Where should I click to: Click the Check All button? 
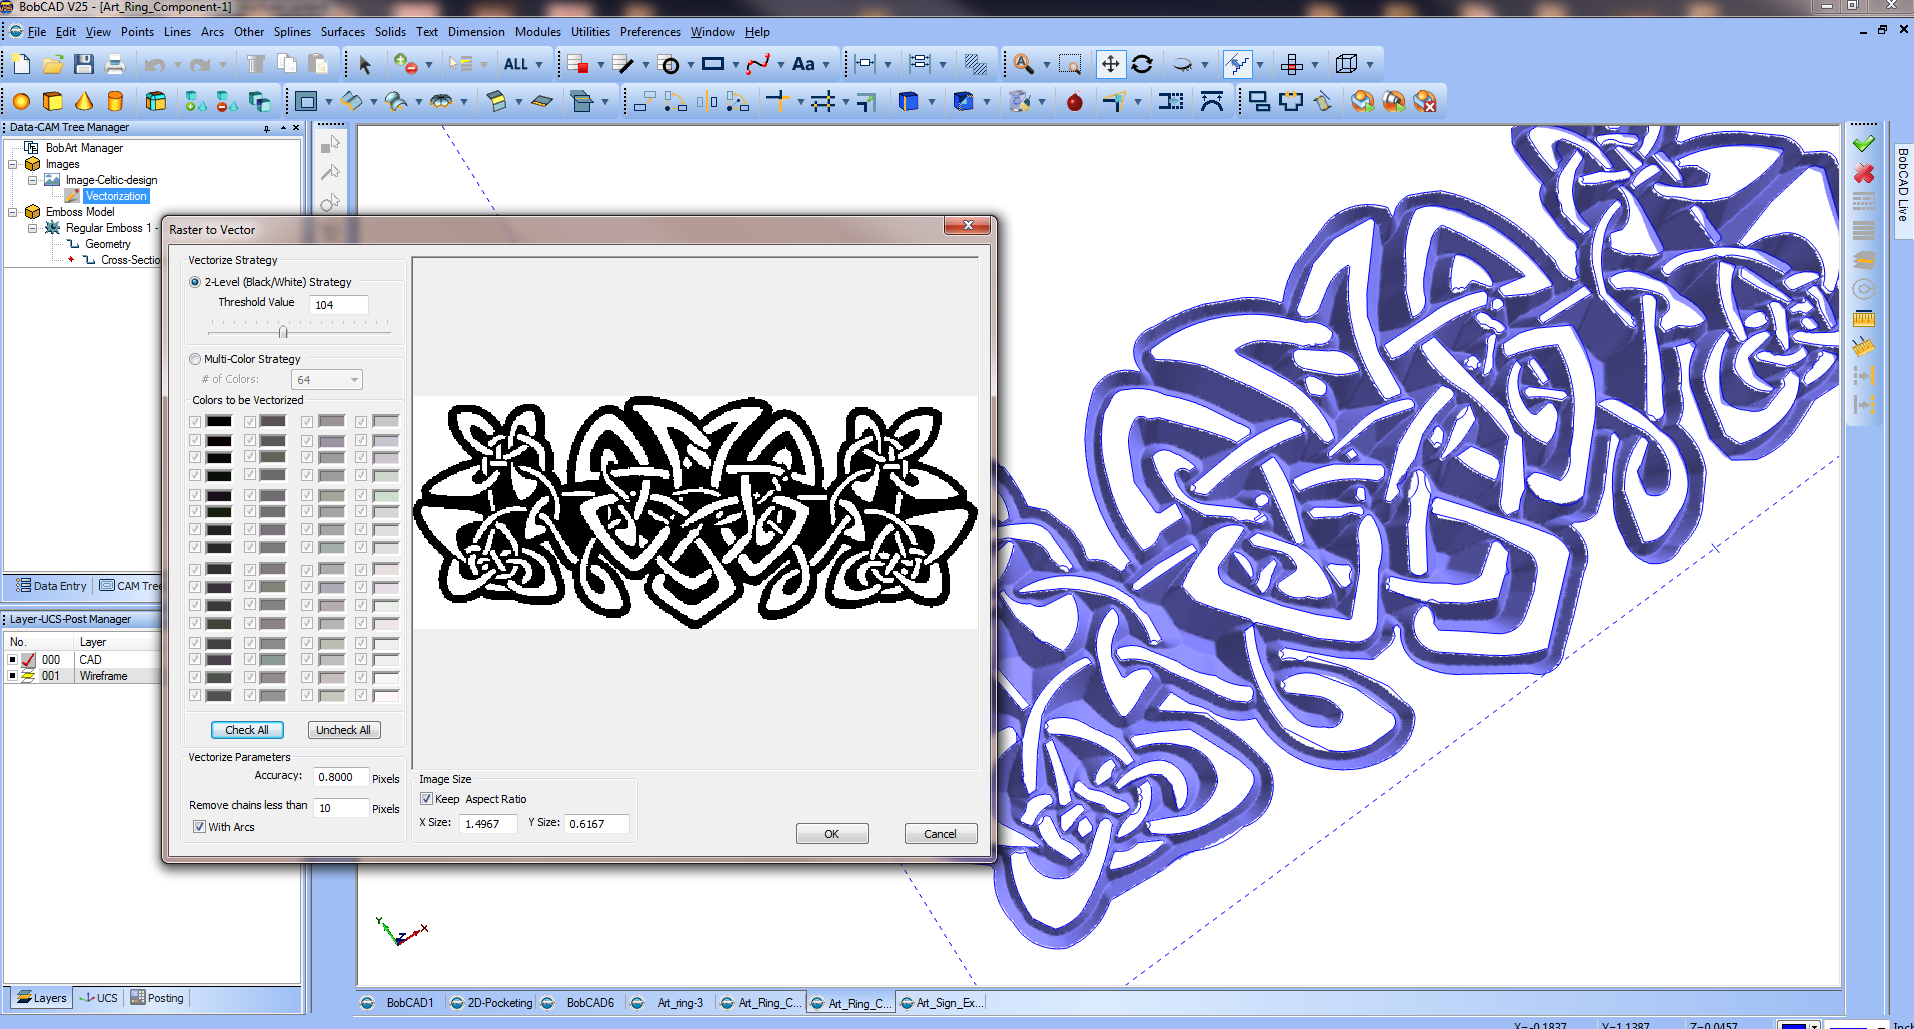point(247,729)
